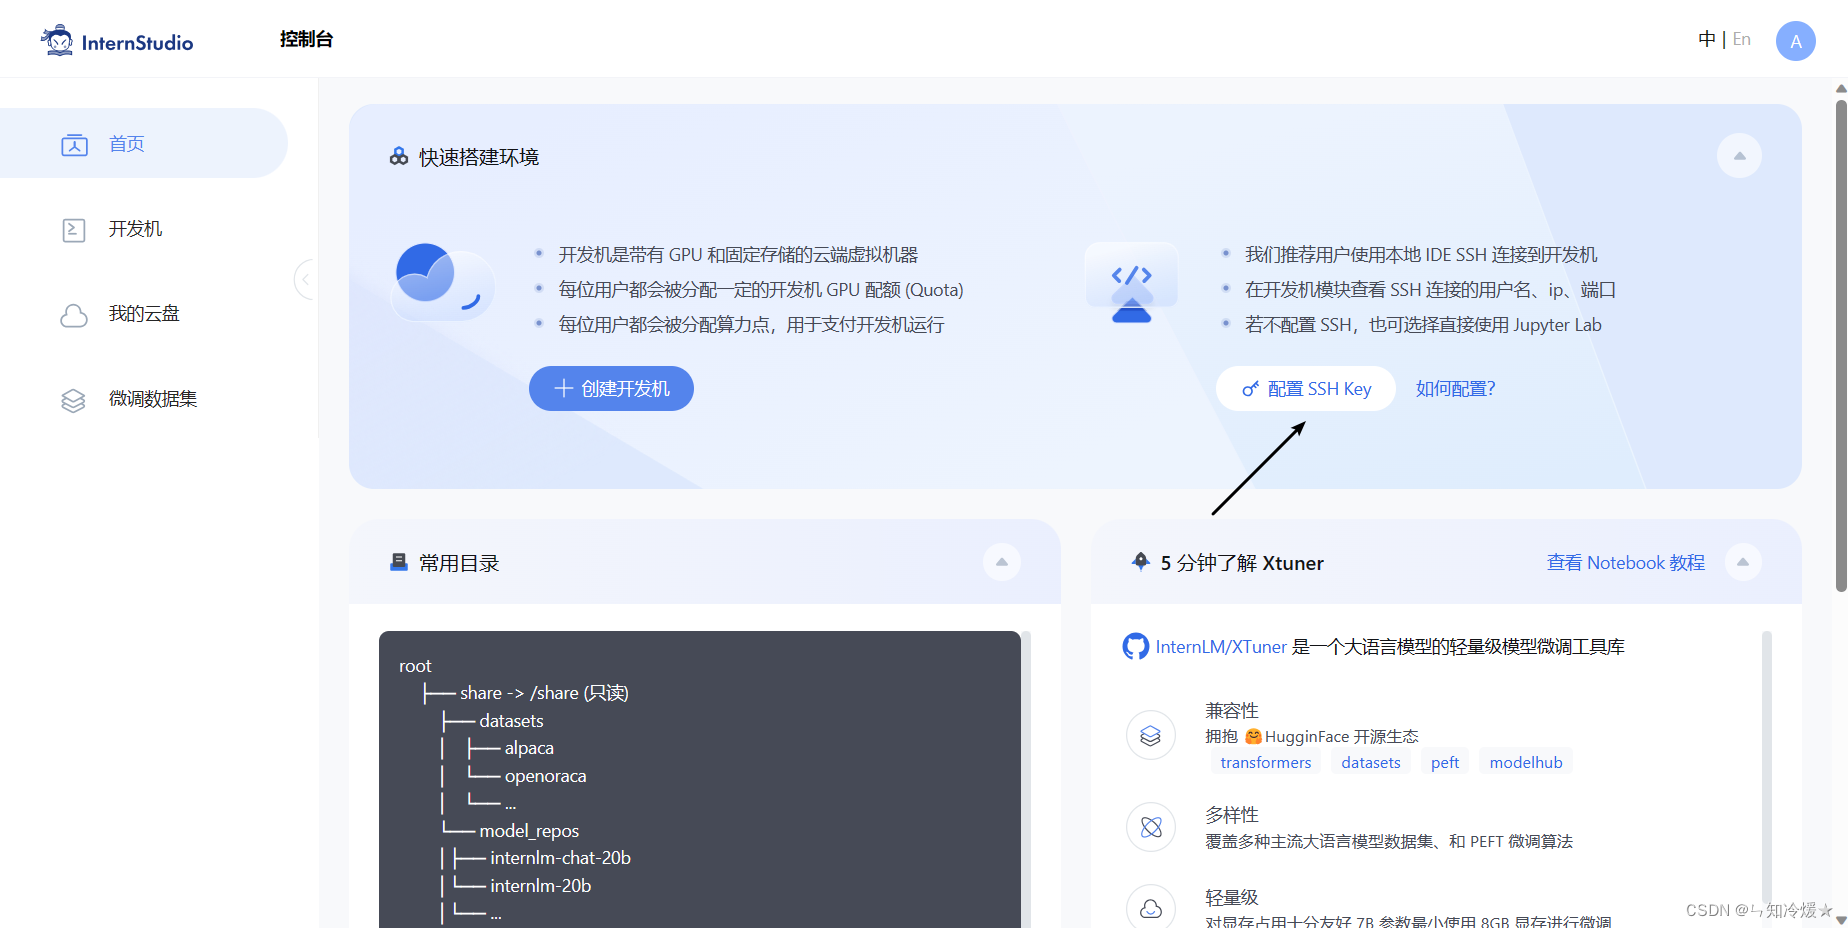Click '开发机是带有 GPU 和固定存储的云端虚拟机器' text
Image resolution: width=1848 pixels, height=928 pixels.
pyautogui.click(x=738, y=255)
